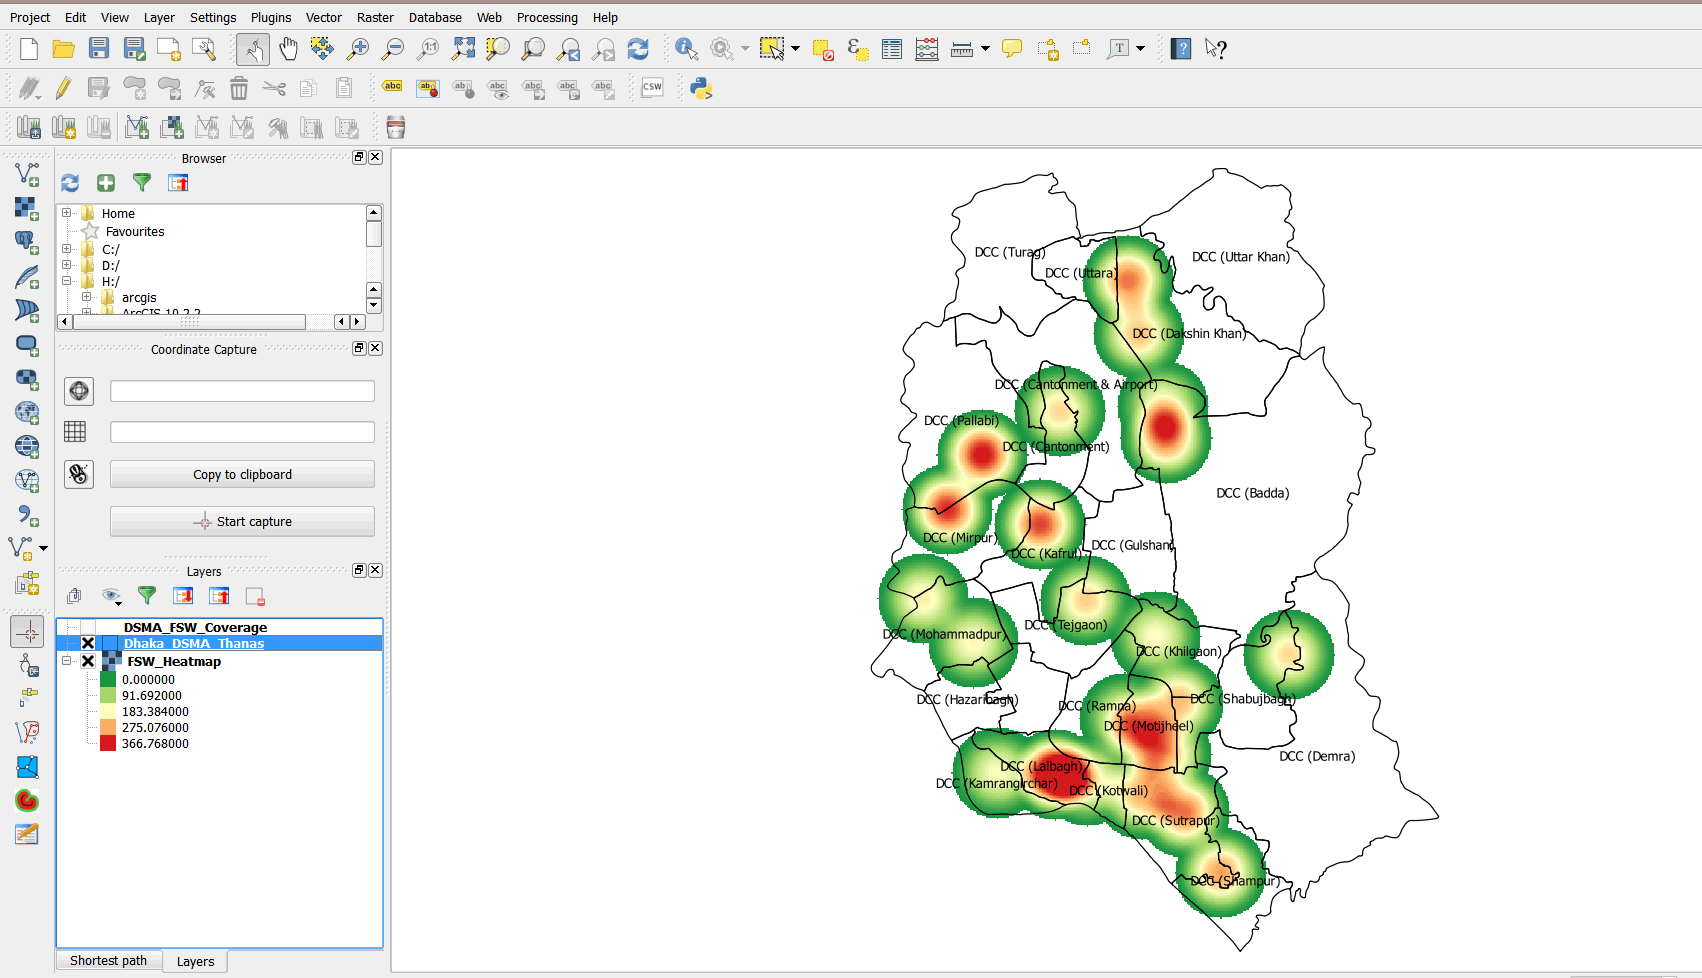Click the coordinate system selection globe button
Image resolution: width=1702 pixels, height=978 pixels.
(x=79, y=391)
